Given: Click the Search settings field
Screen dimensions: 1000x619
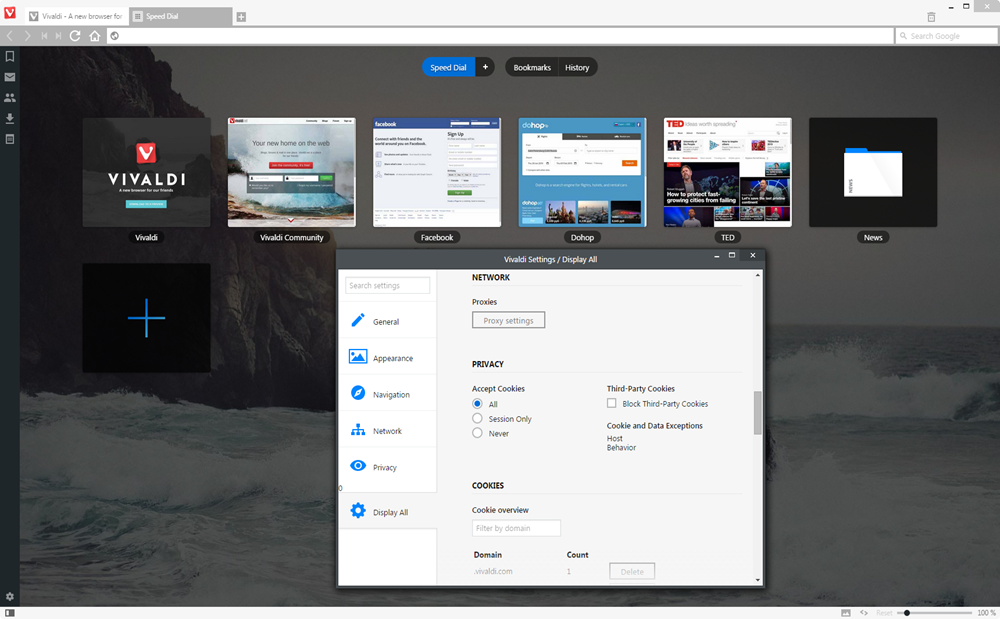Looking at the screenshot, I should coord(388,285).
